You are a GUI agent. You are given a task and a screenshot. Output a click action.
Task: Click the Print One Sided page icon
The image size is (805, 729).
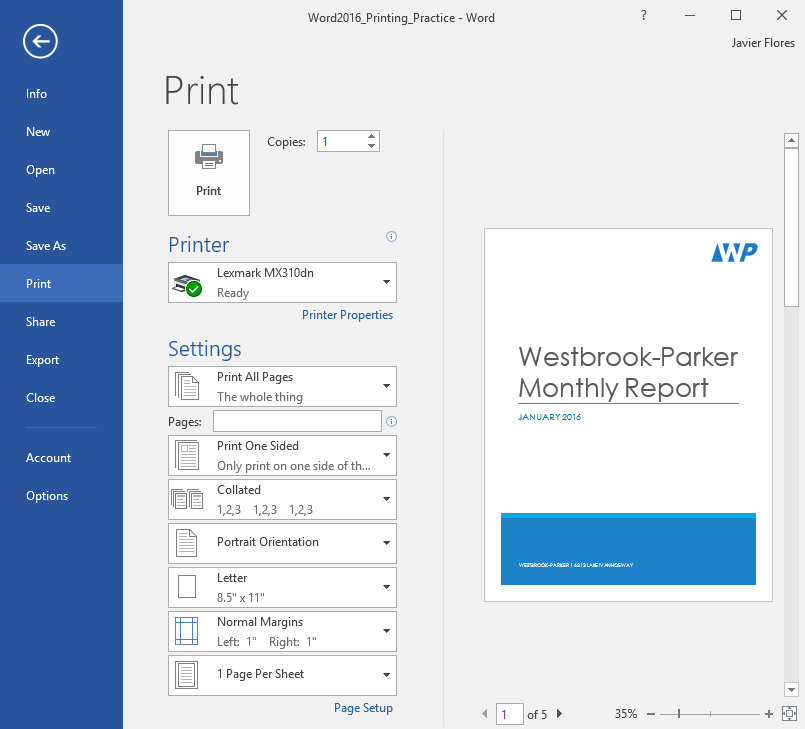(x=185, y=454)
